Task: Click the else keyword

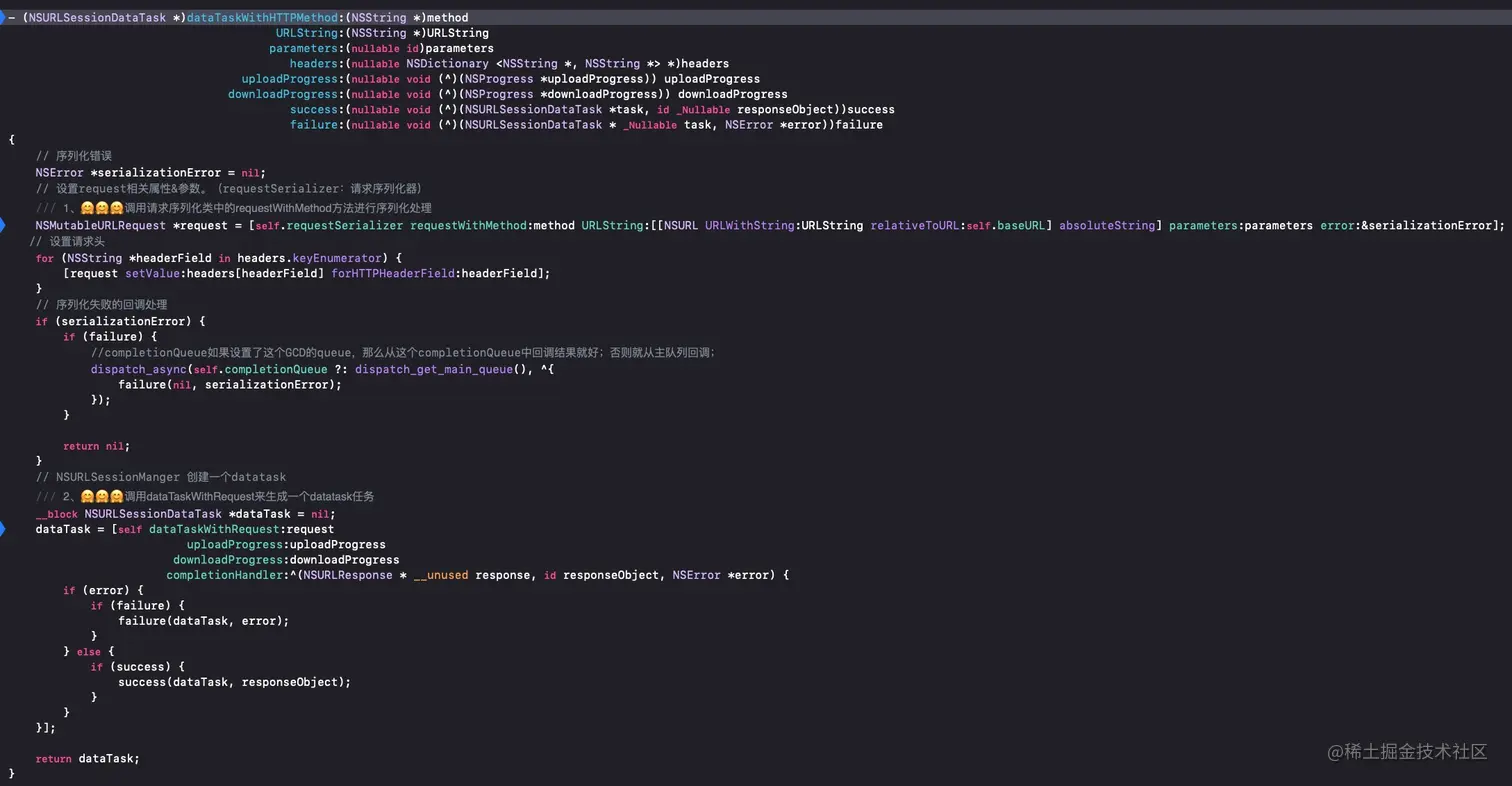Action: 87,652
